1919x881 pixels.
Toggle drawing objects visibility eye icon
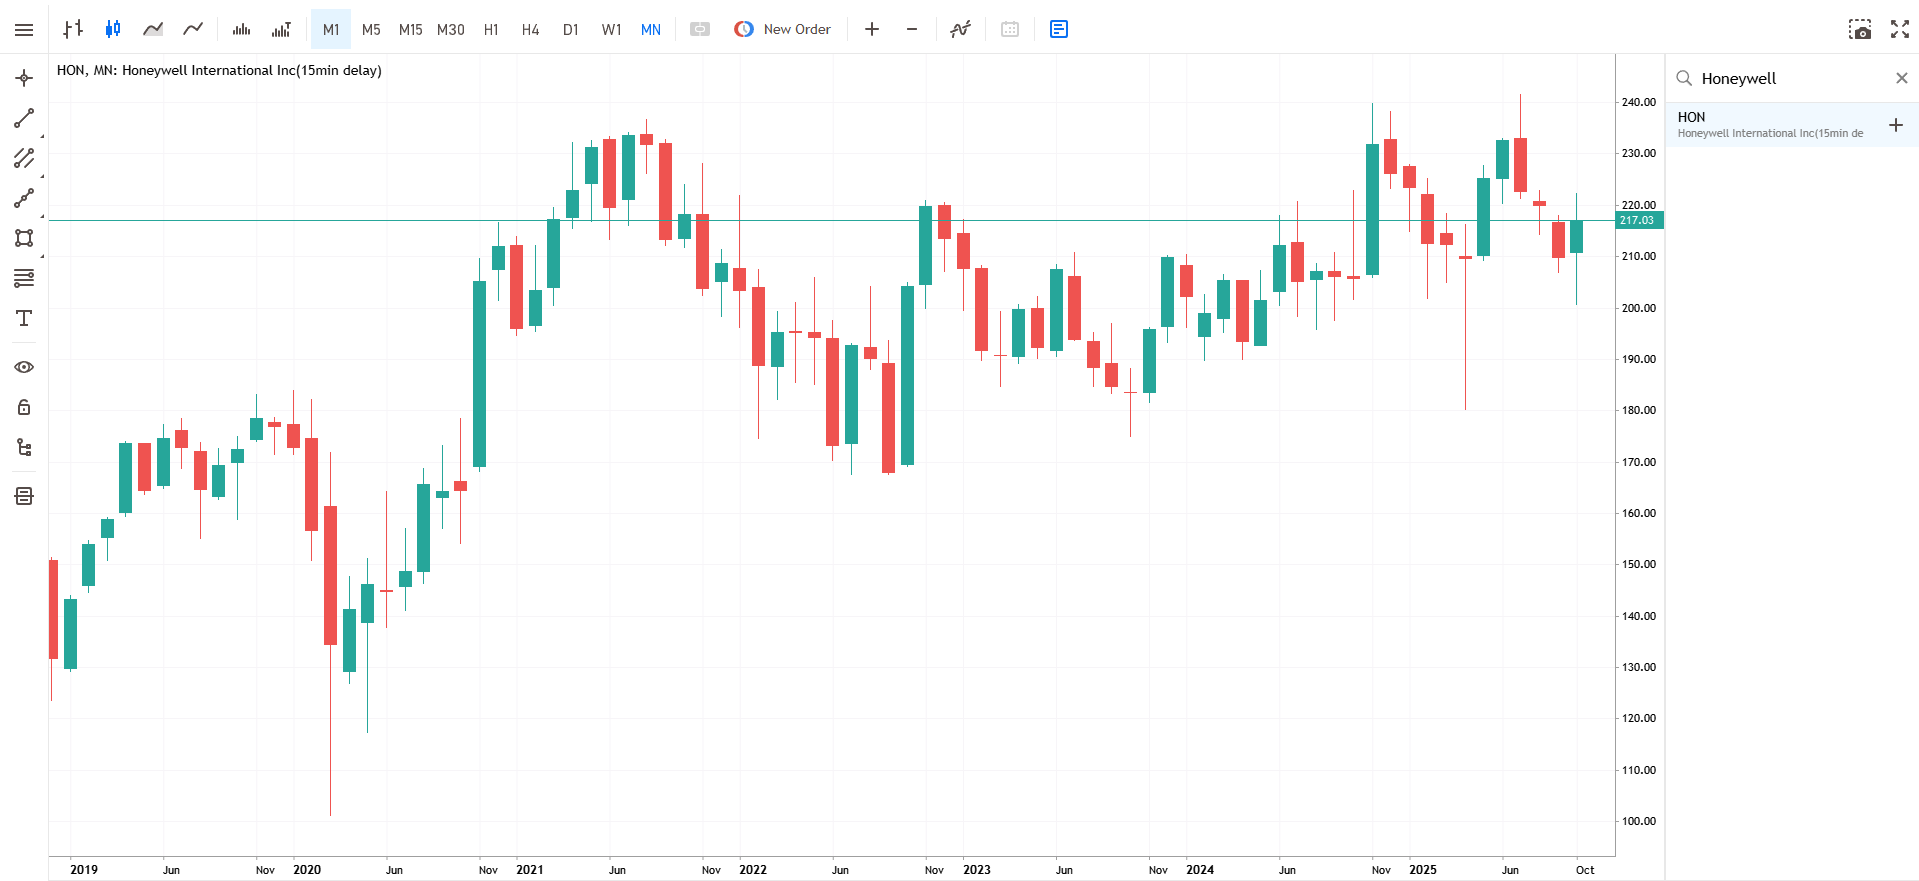click(x=24, y=367)
